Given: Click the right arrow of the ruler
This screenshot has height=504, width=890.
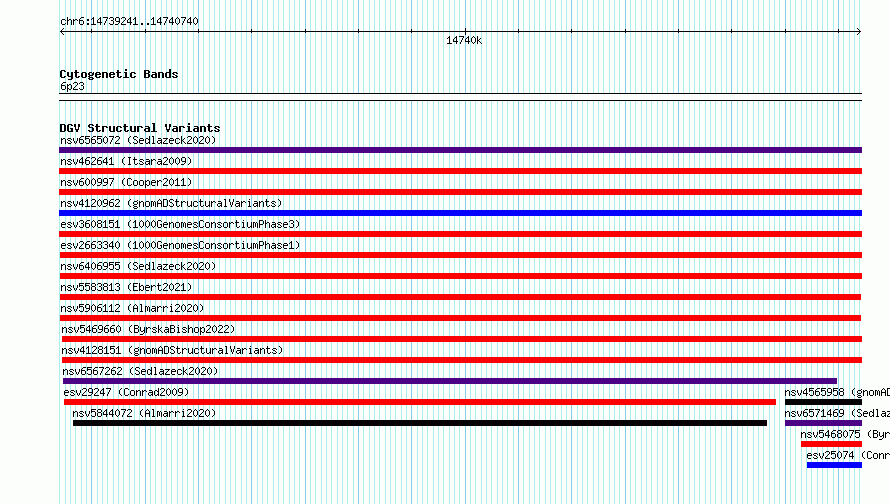Looking at the screenshot, I should [859, 32].
